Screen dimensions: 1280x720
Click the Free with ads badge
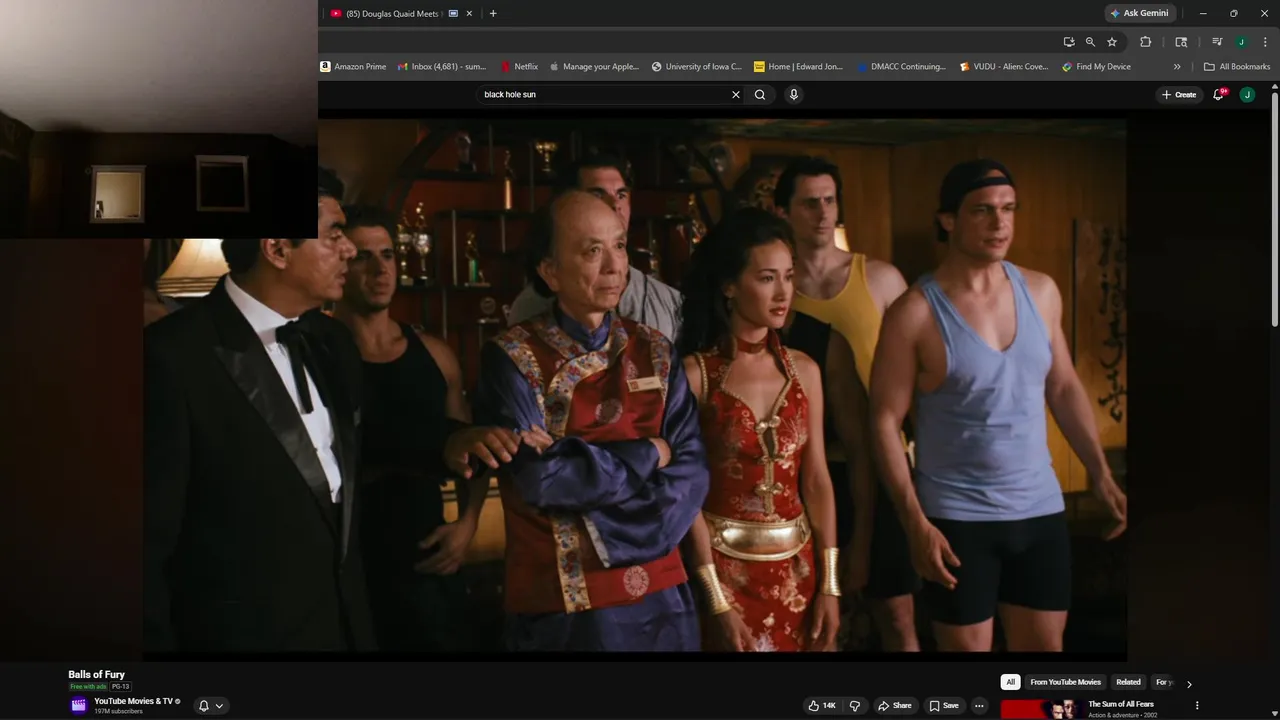[x=88, y=687]
